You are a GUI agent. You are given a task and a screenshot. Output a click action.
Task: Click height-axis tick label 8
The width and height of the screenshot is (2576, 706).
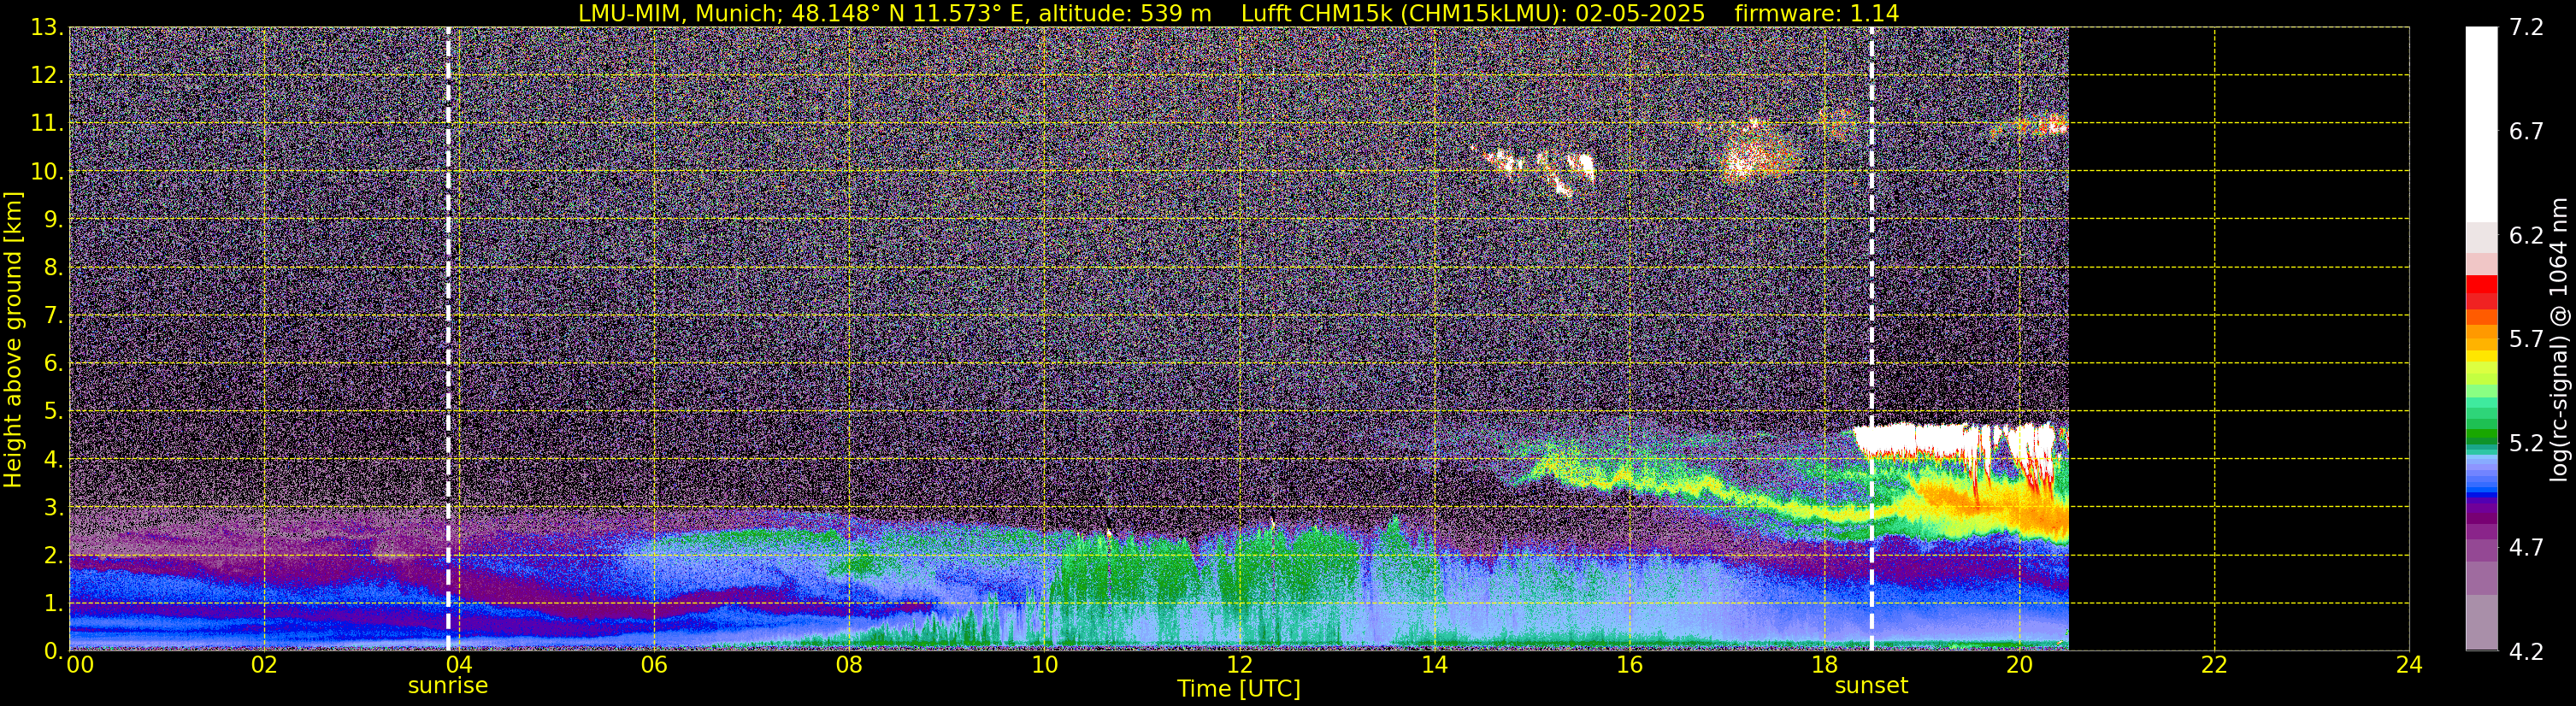coord(52,268)
